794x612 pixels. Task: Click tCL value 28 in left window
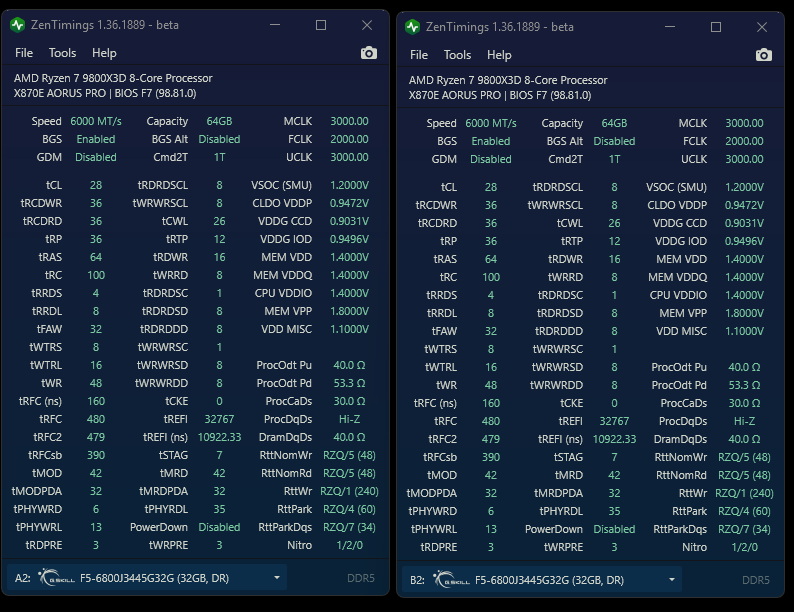coord(96,185)
